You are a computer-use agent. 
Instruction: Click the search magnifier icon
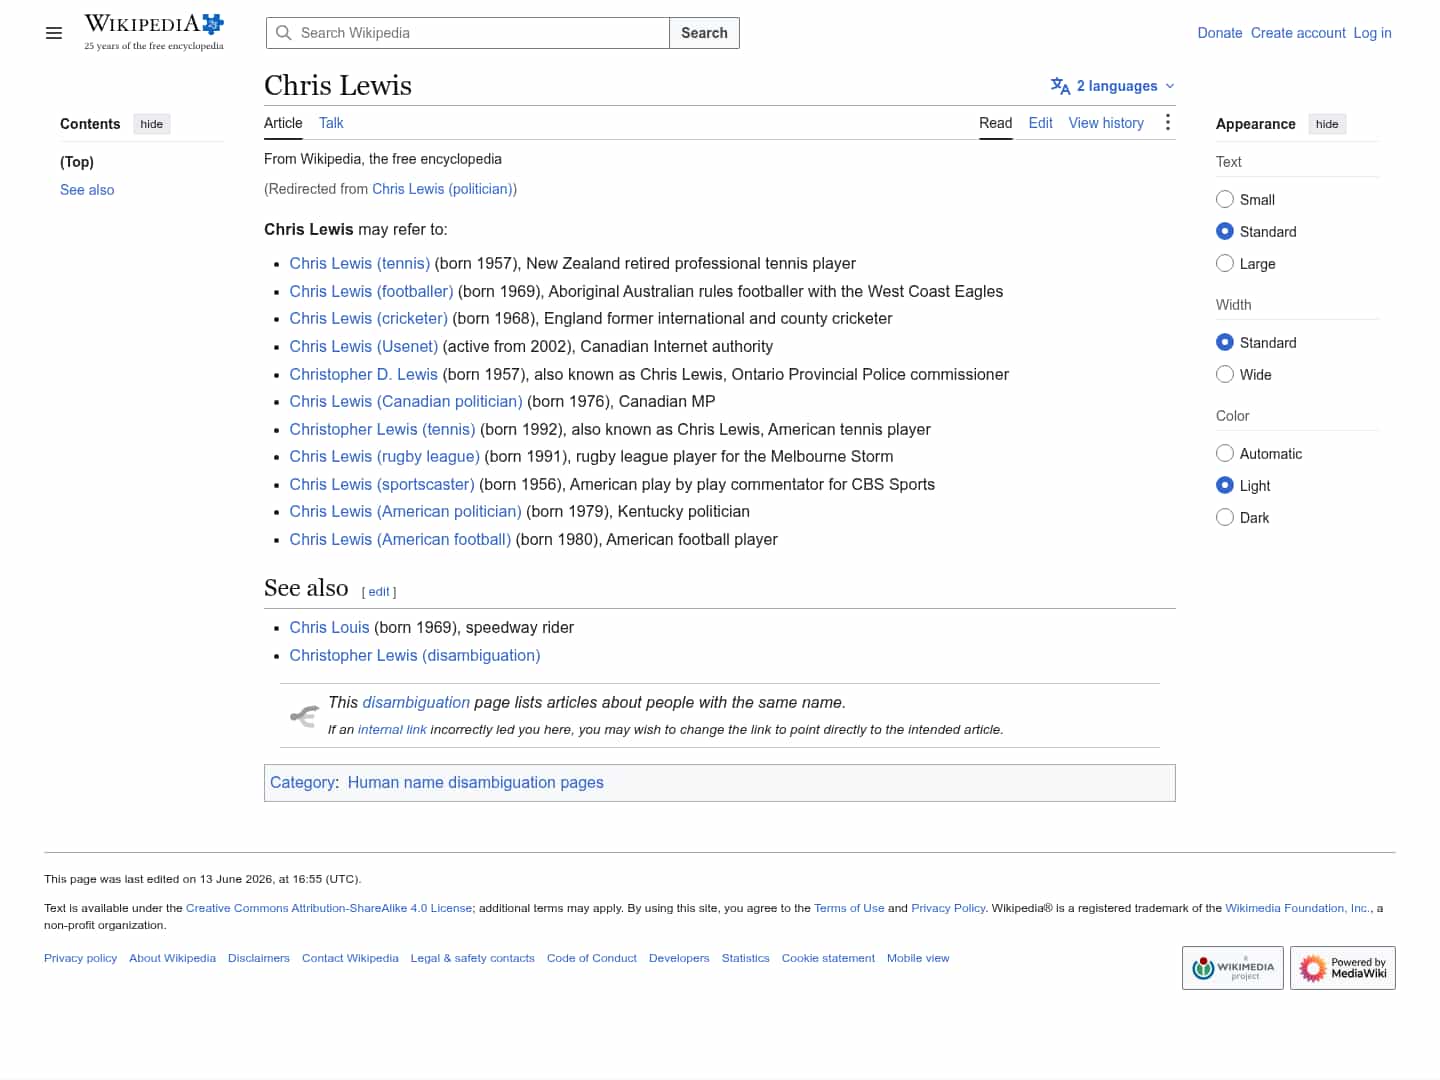(284, 33)
